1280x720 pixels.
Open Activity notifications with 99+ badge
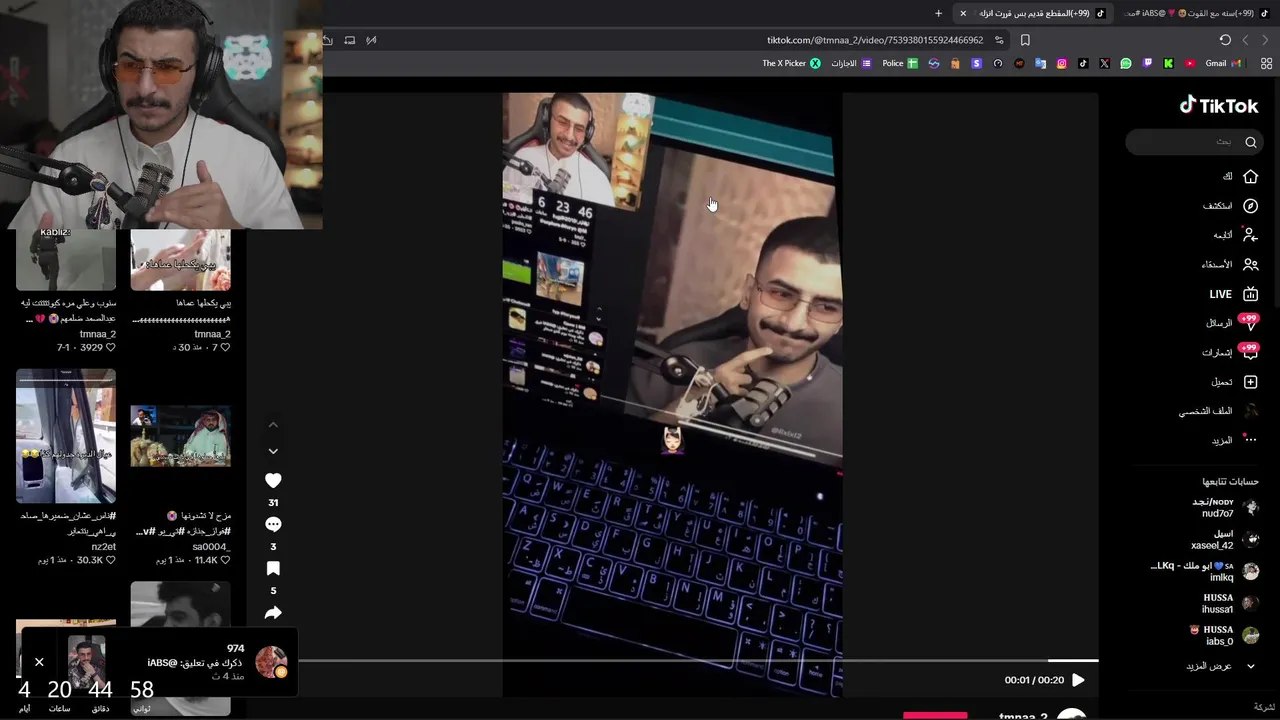(x=1249, y=352)
